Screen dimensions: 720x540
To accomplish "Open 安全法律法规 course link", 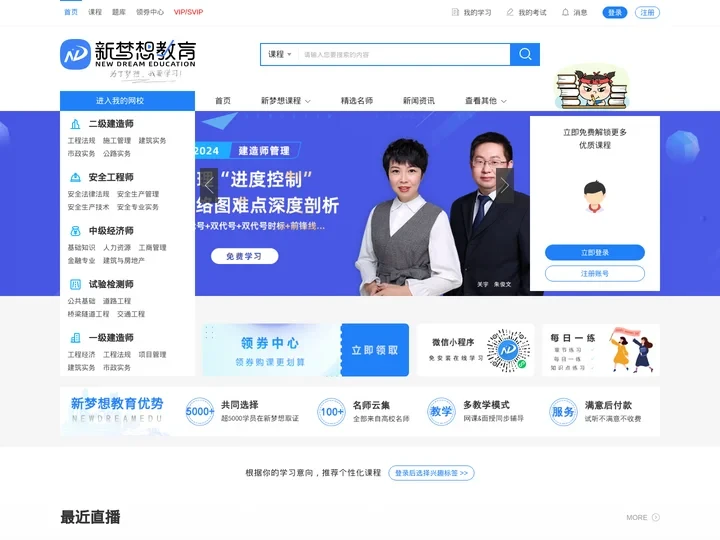I will tap(88, 194).
